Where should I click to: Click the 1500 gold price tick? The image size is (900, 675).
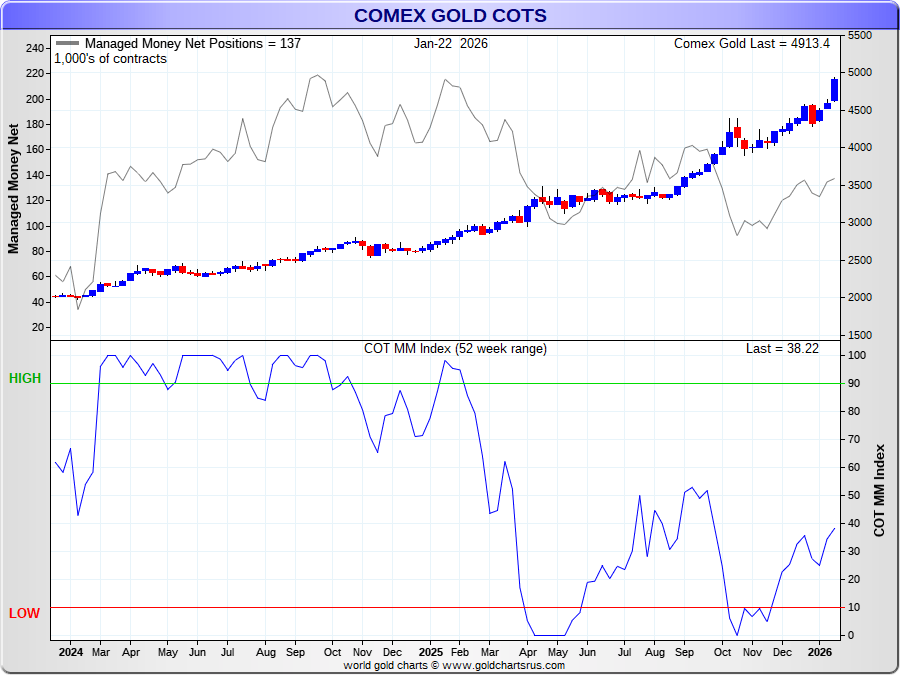click(860, 335)
